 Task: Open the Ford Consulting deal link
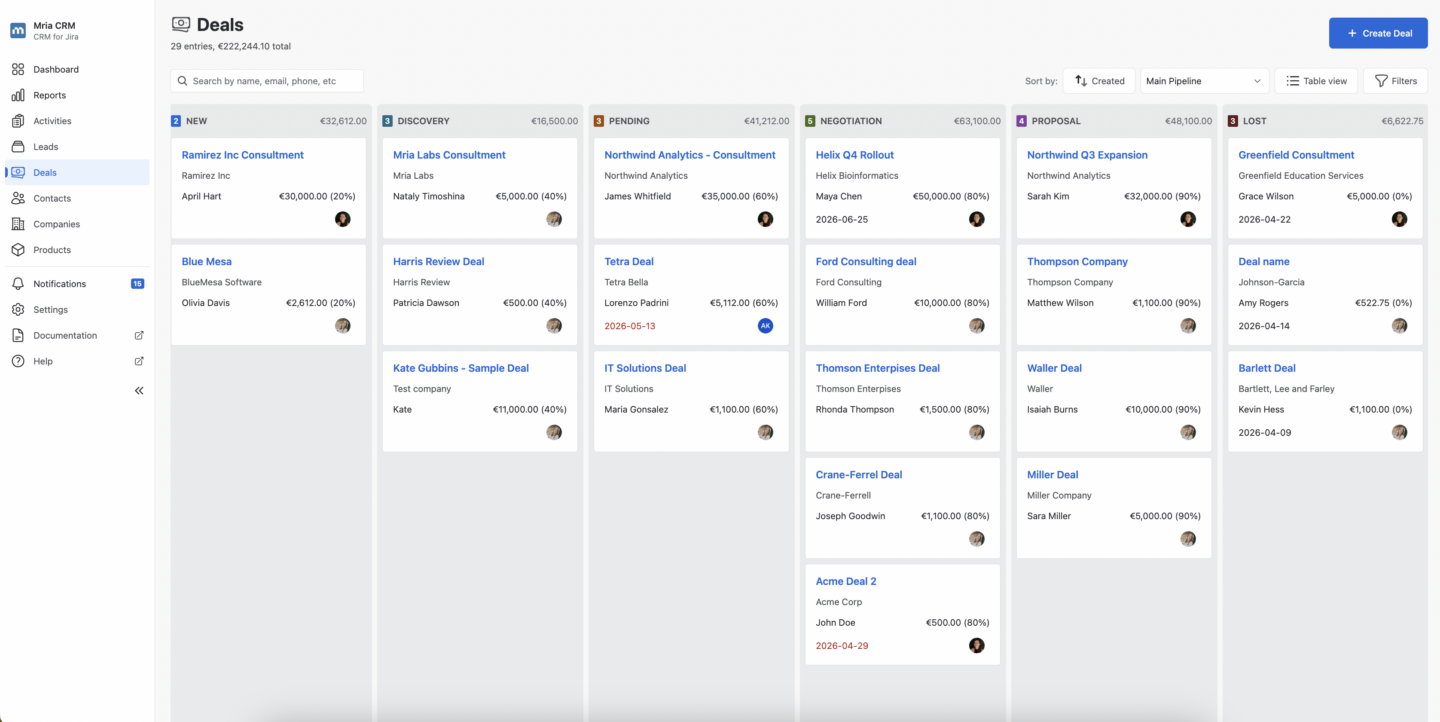866,262
